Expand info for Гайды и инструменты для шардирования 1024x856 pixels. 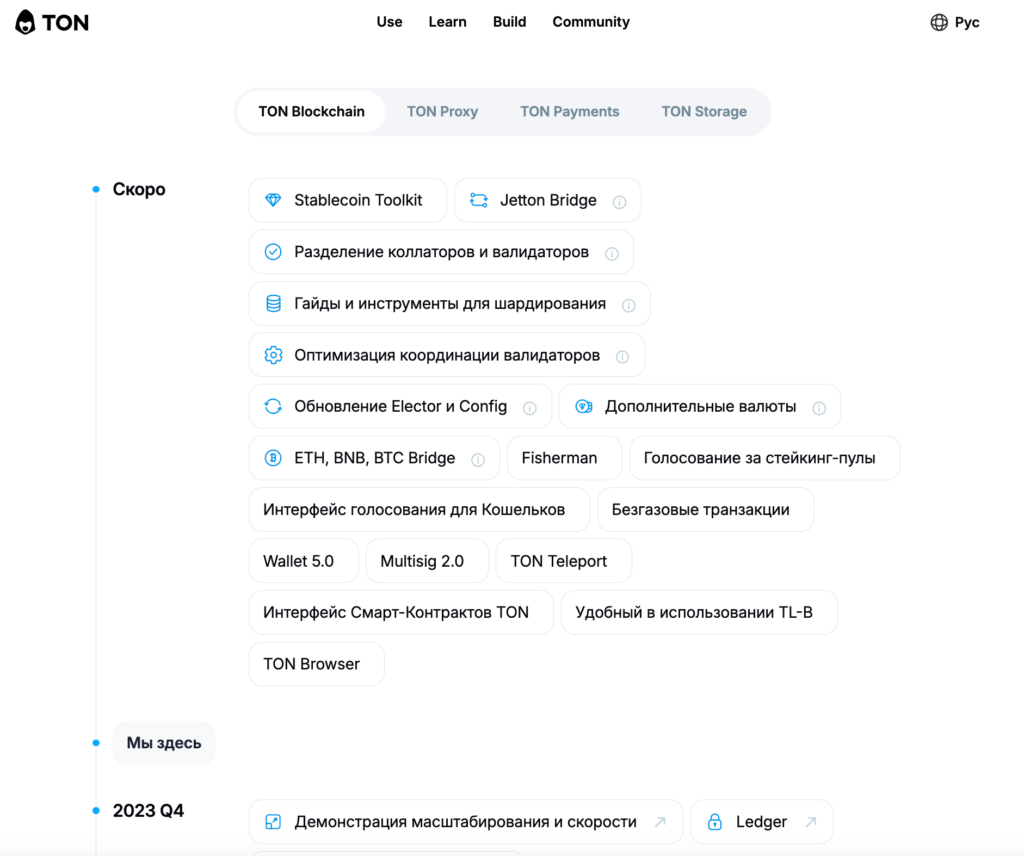pos(628,303)
